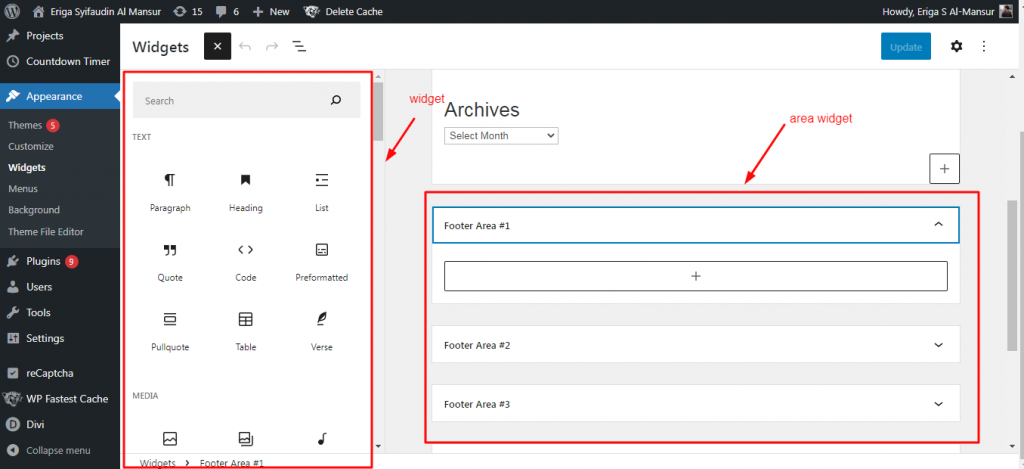Go to Themes submenu
1024x469 pixels.
(x=25, y=125)
